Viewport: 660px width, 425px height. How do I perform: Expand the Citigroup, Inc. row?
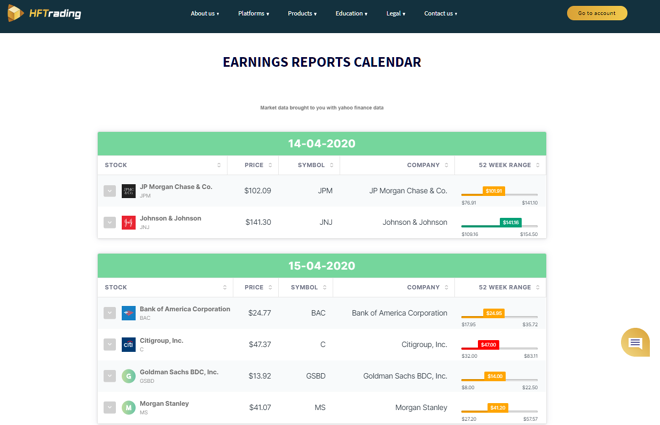pos(109,345)
